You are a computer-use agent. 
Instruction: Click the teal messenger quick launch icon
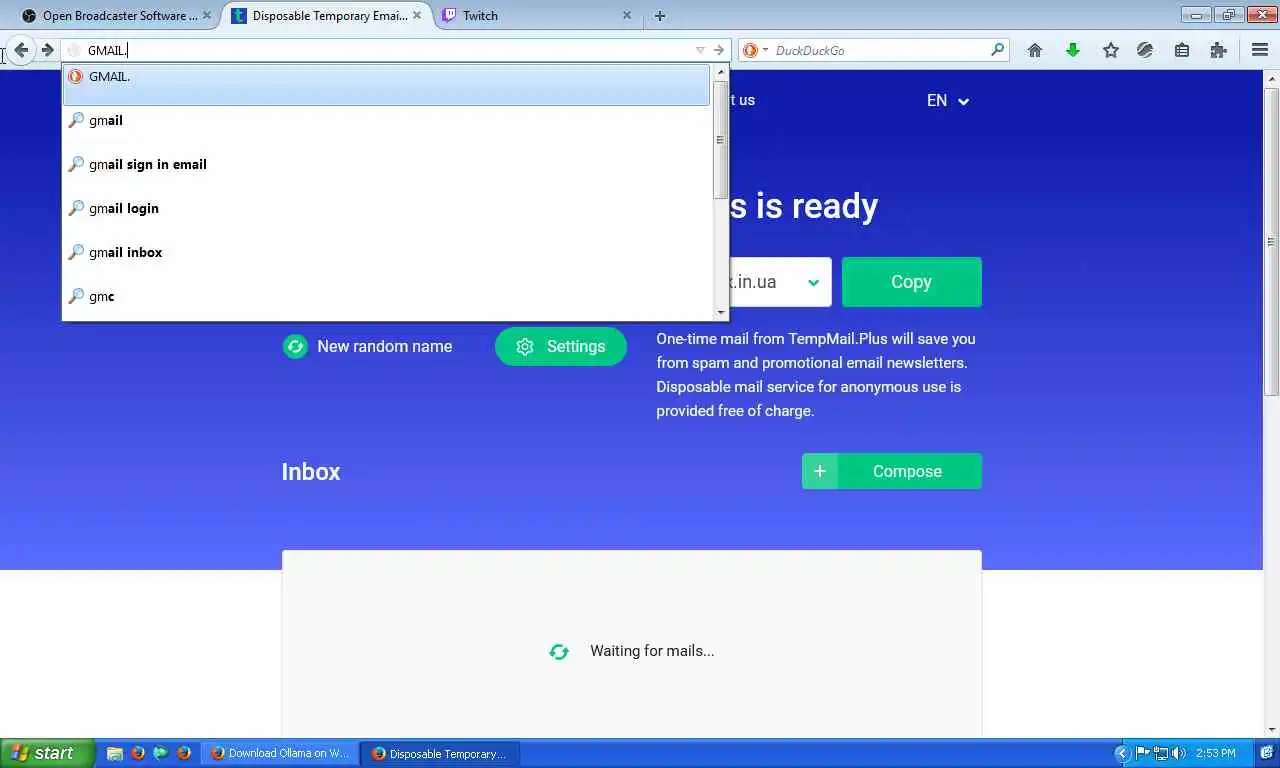161,753
